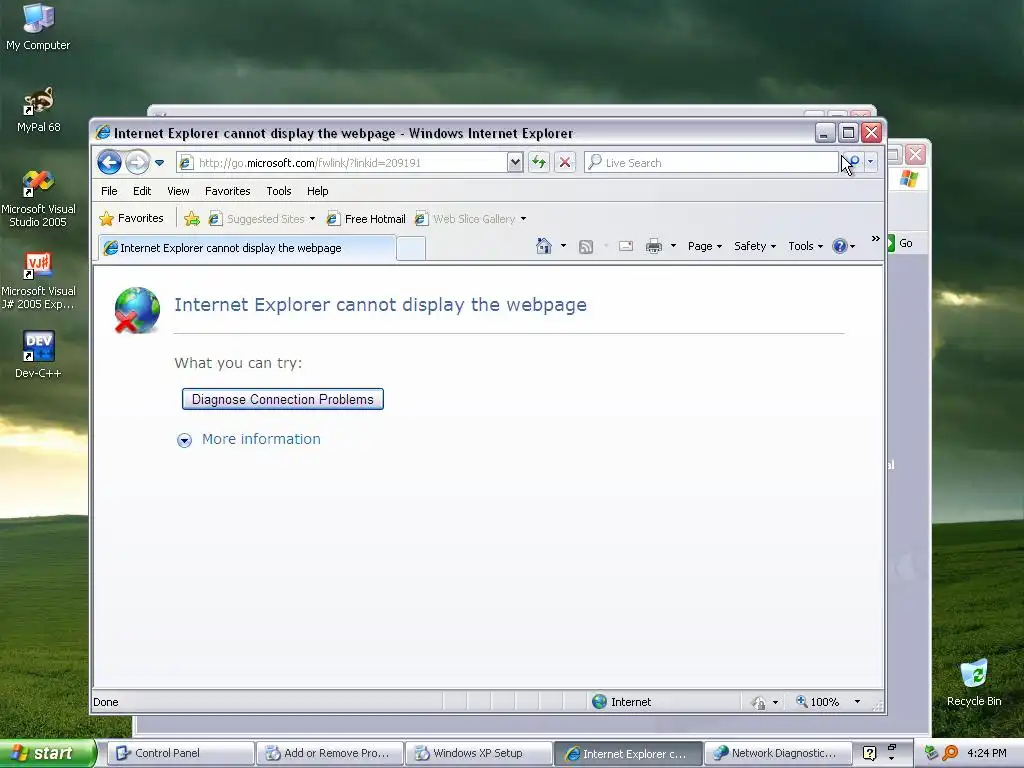This screenshot has width=1024, height=768.
Task: Click the Help question mark icon
Action: 840,246
